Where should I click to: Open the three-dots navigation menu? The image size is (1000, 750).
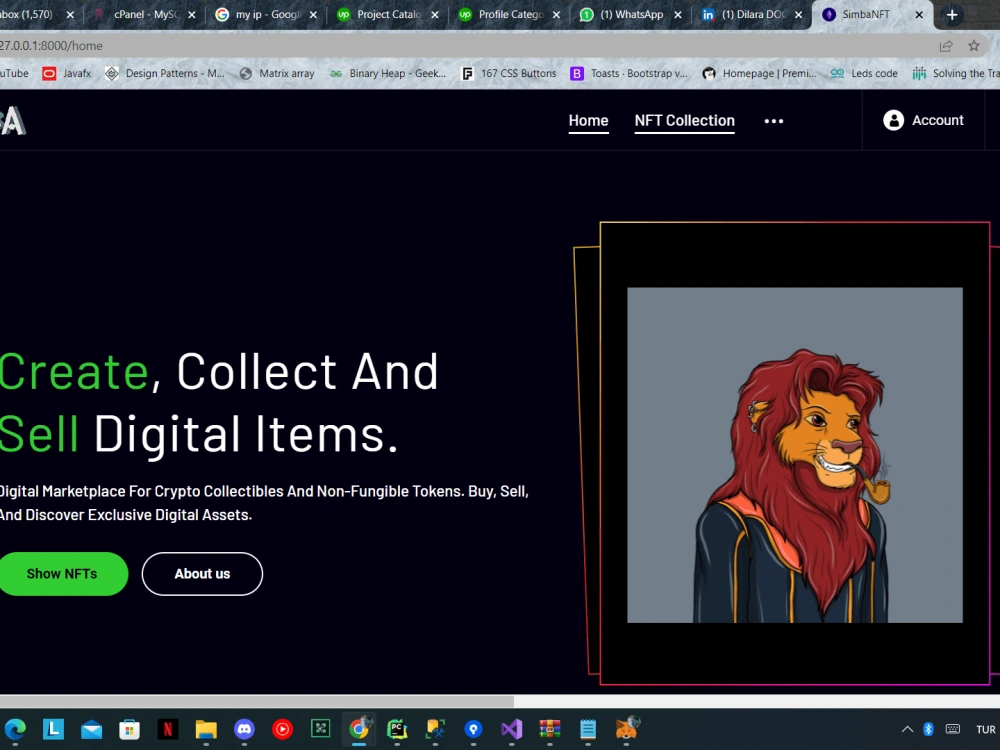774,121
